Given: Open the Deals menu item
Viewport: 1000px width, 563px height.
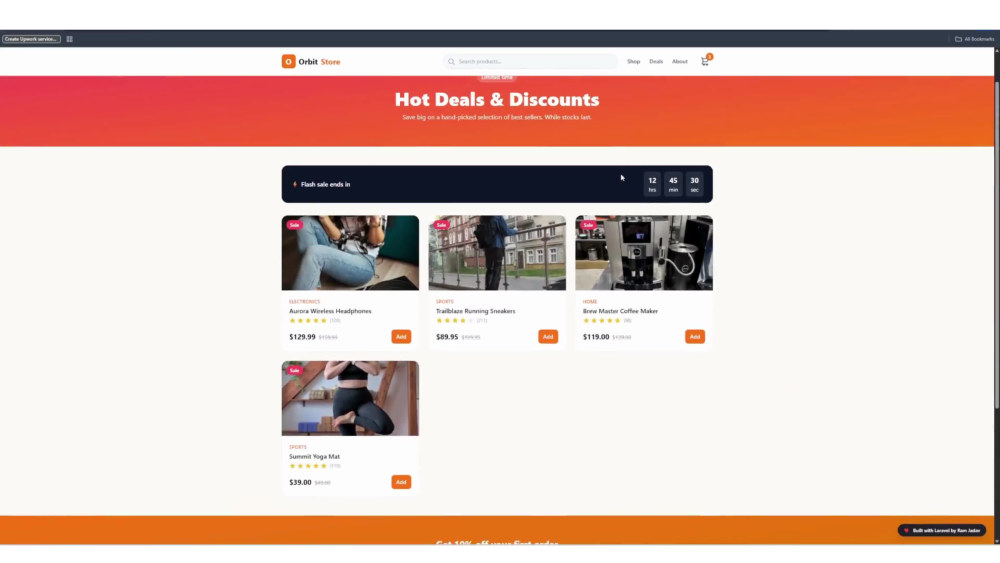Looking at the screenshot, I should pos(656,62).
